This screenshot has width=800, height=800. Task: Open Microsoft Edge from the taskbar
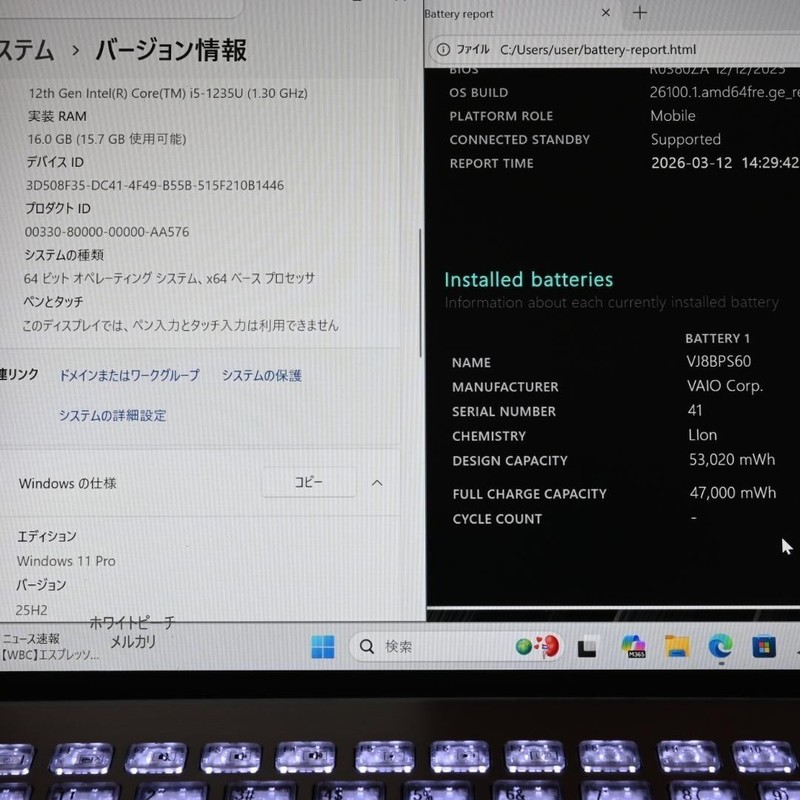720,646
